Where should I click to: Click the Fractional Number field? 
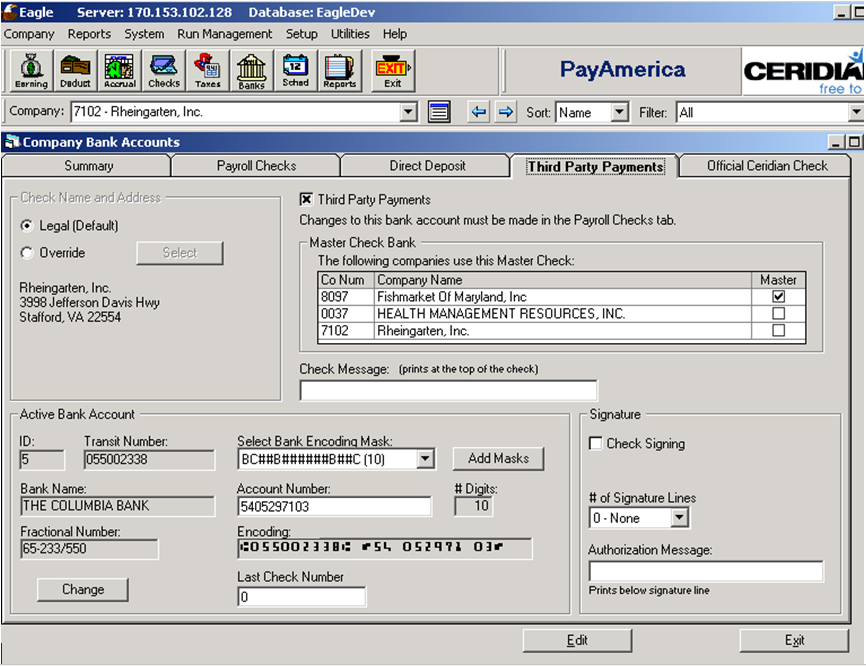pos(89,549)
